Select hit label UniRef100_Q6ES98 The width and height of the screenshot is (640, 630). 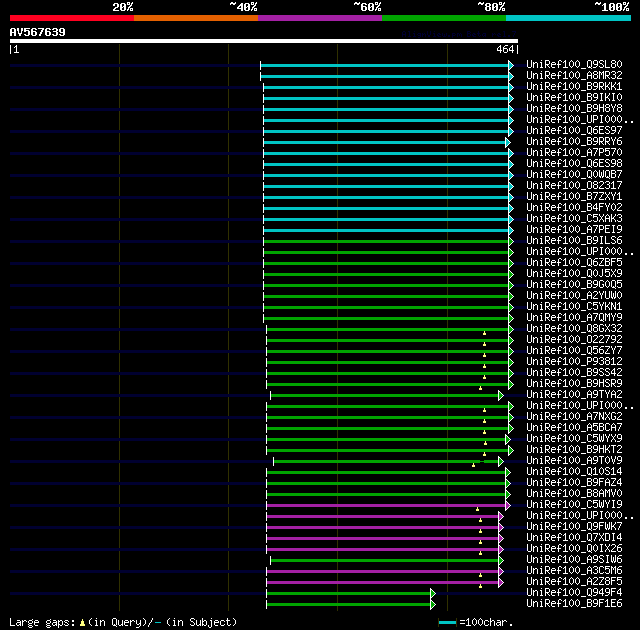click(x=574, y=164)
